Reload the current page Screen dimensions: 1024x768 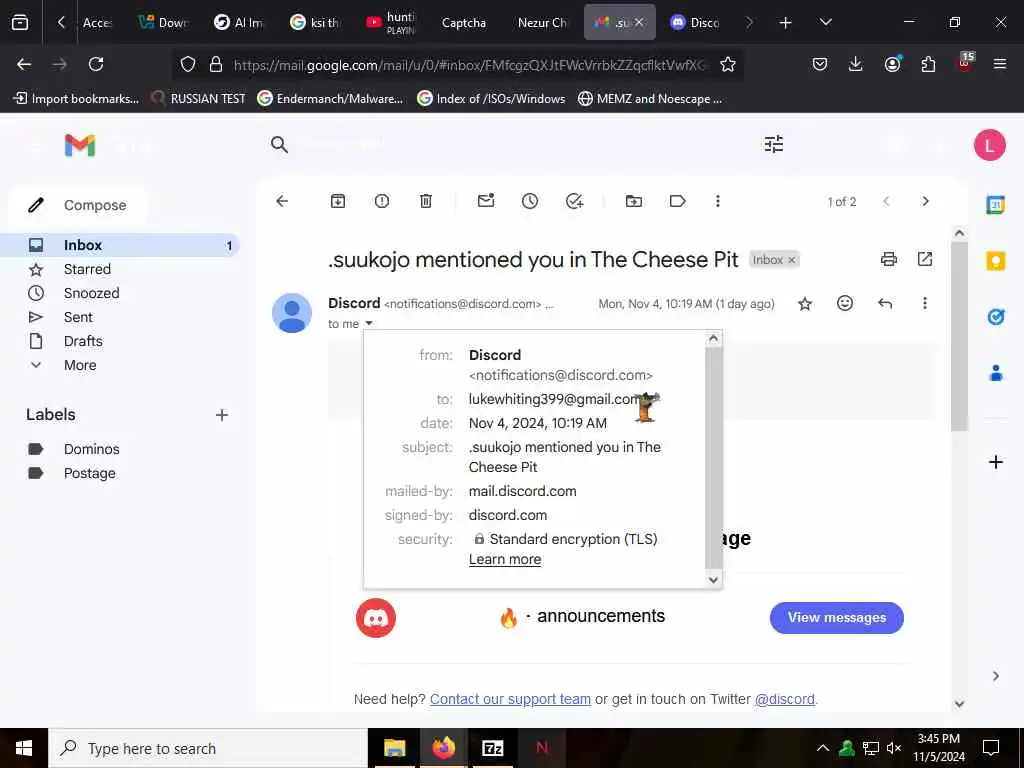(96, 64)
